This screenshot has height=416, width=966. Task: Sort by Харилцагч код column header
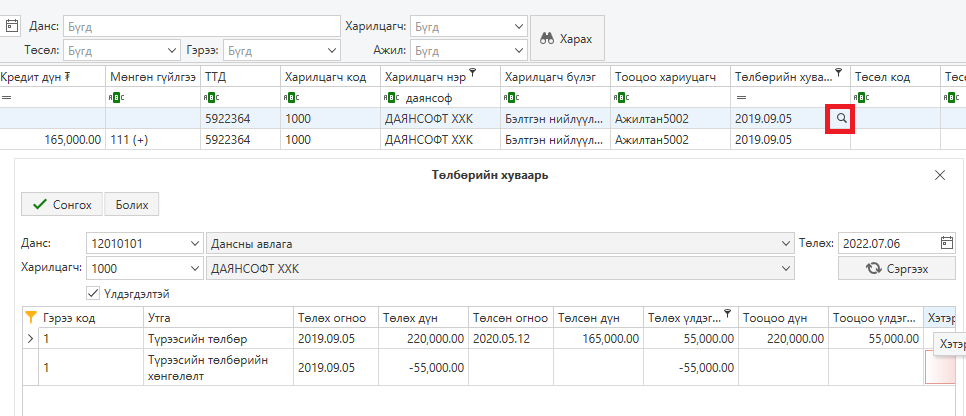[330, 77]
